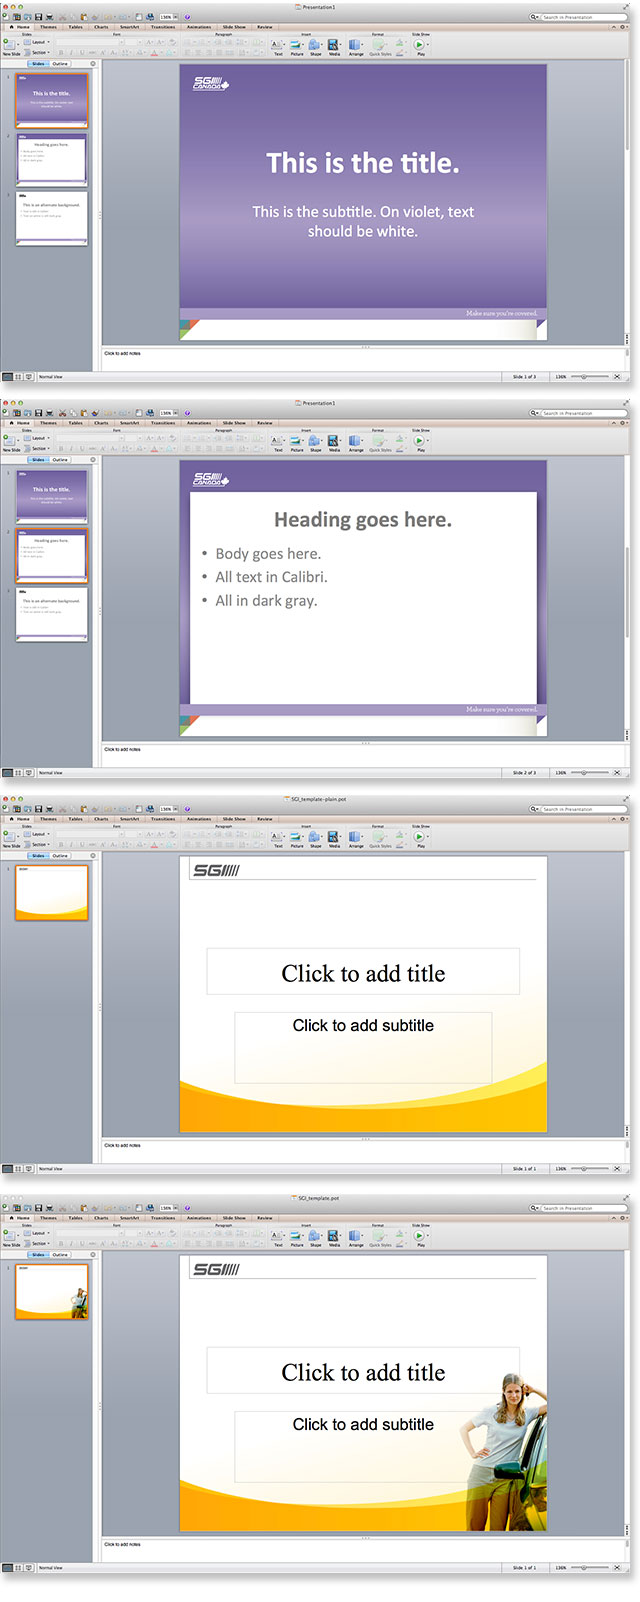
Task: Click 'Click to add notes' in the second window
Action: tap(122, 749)
